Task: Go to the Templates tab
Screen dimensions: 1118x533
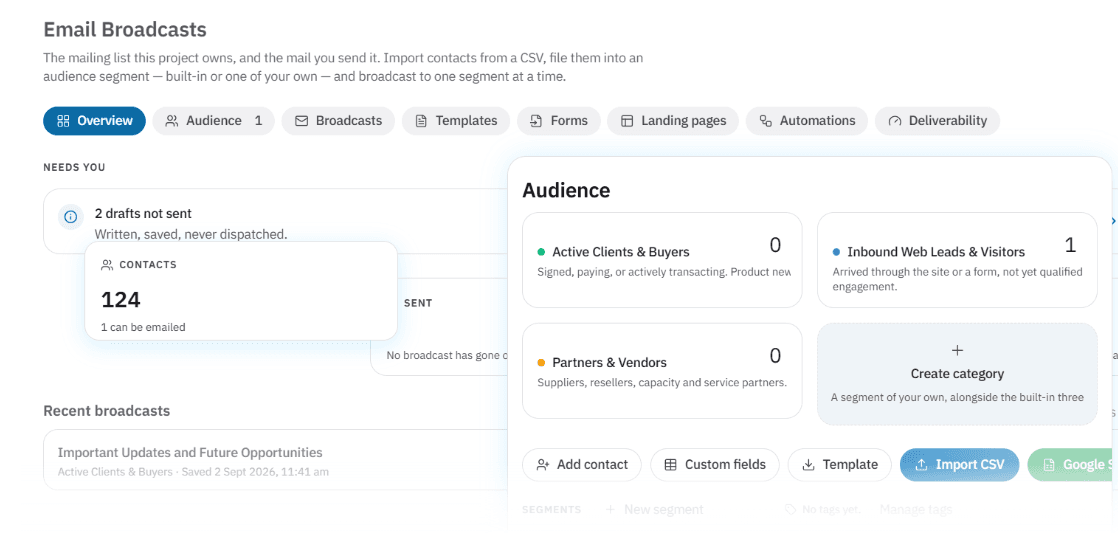Action: pyautogui.click(x=456, y=121)
